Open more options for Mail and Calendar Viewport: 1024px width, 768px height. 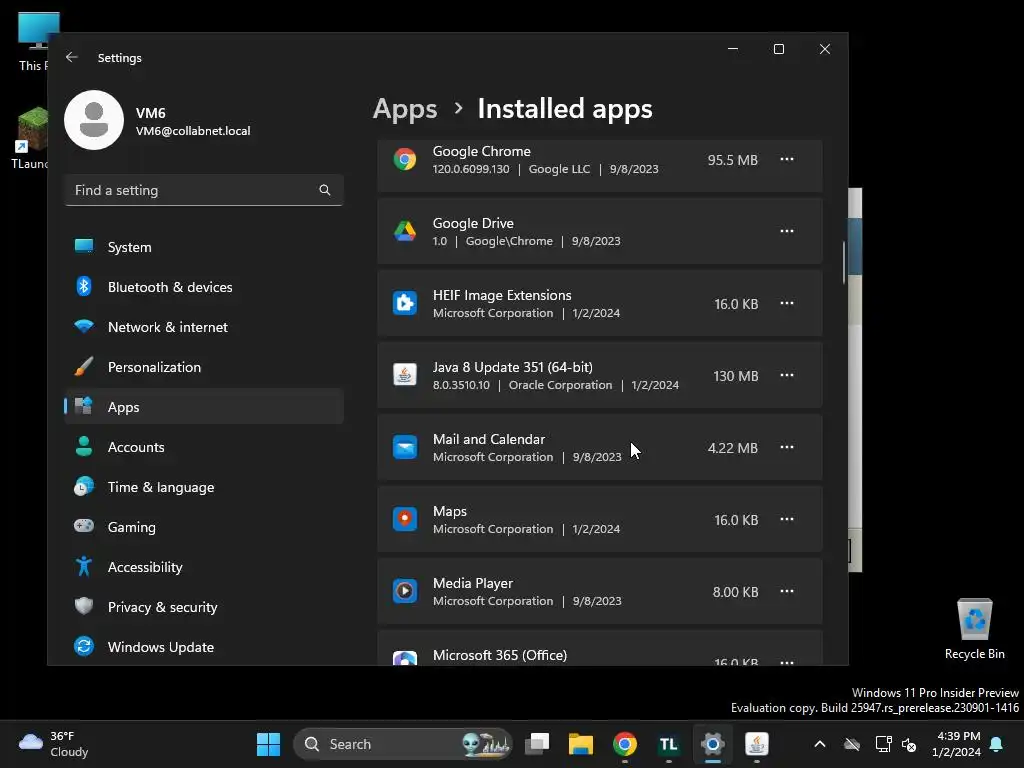(787, 447)
